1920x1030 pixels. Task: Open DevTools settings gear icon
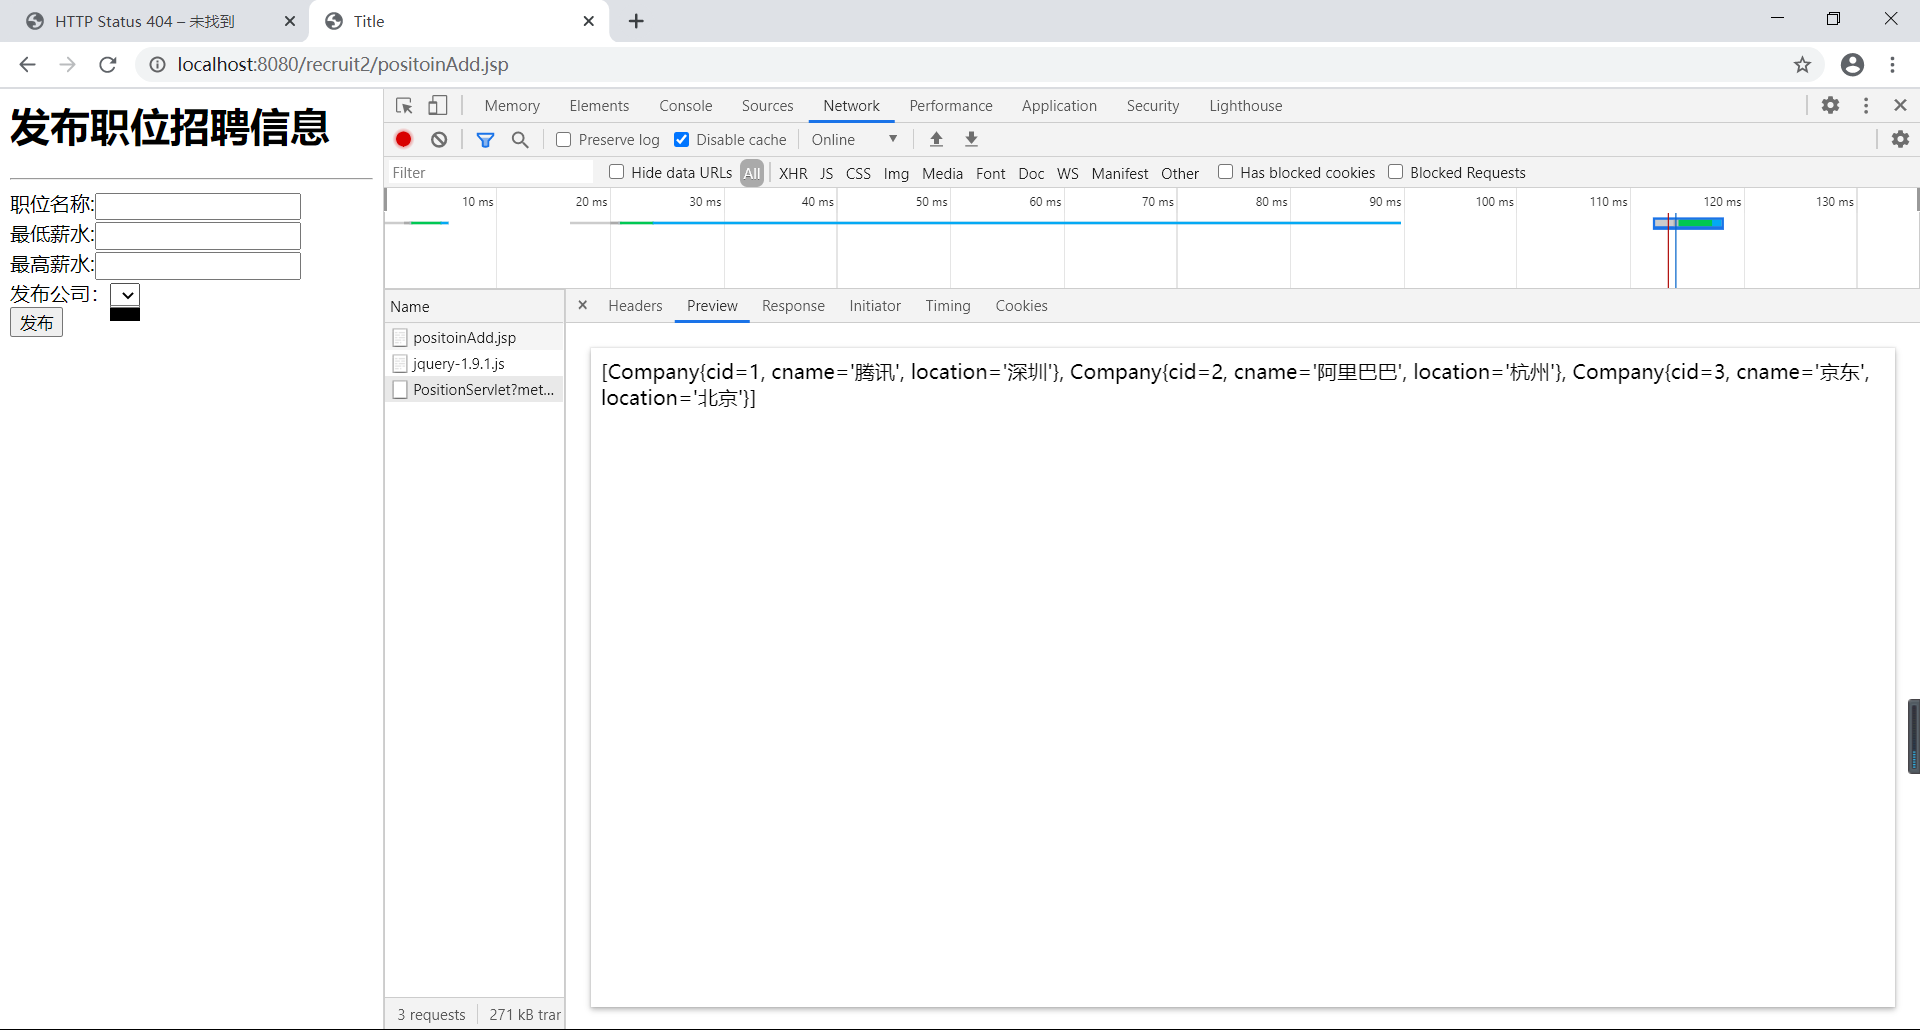1832,105
